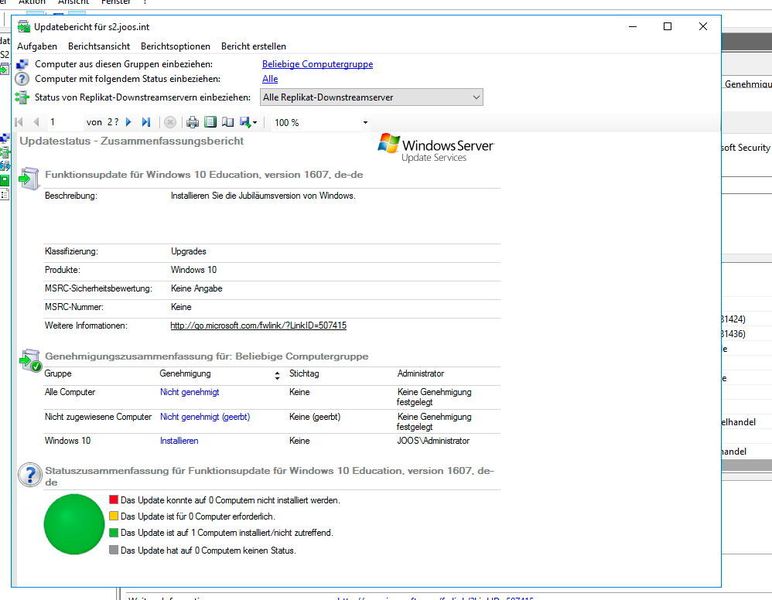Close the Updatebericht window
Screen dimensions: 772x600
tap(703, 27)
